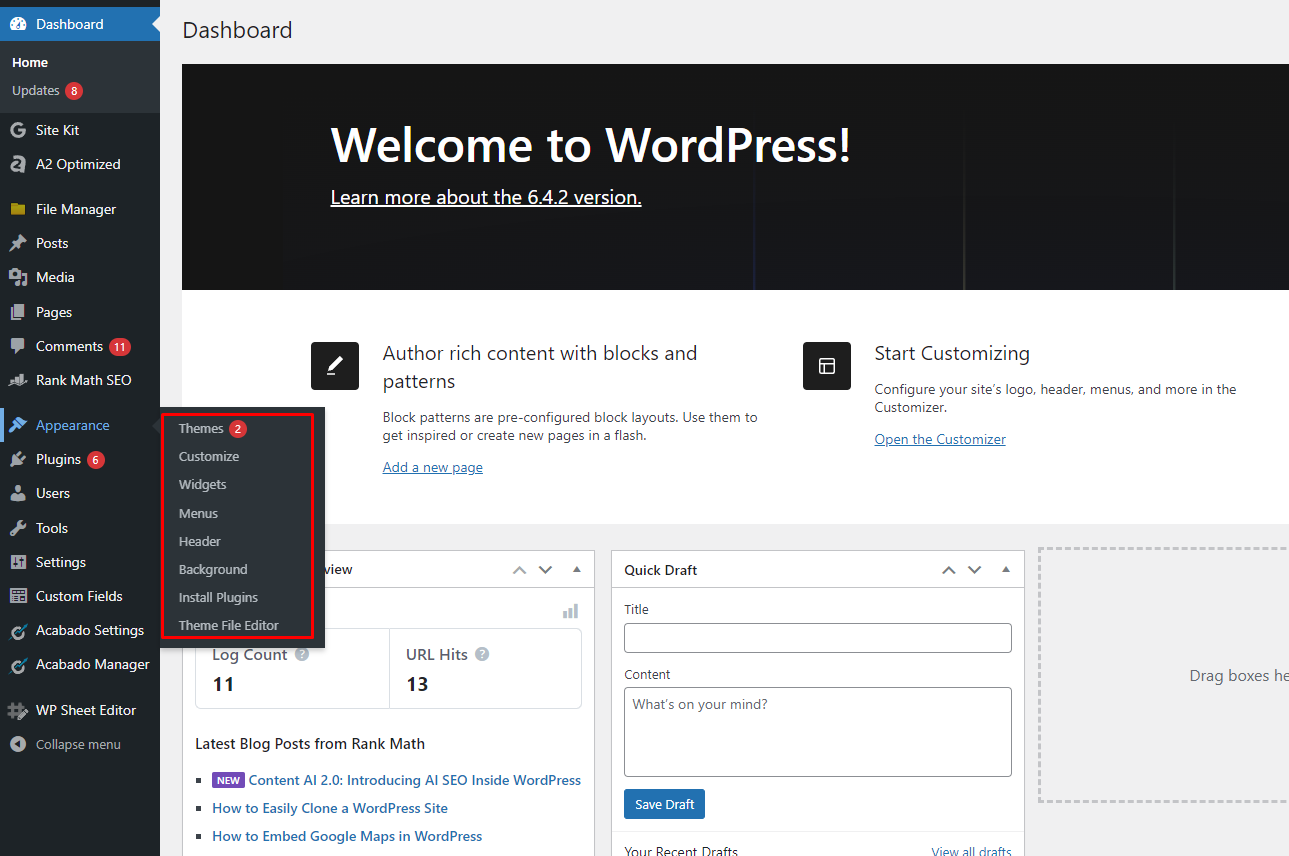
Task: Click the pencil icon beside Author rich content
Action: tap(335, 366)
